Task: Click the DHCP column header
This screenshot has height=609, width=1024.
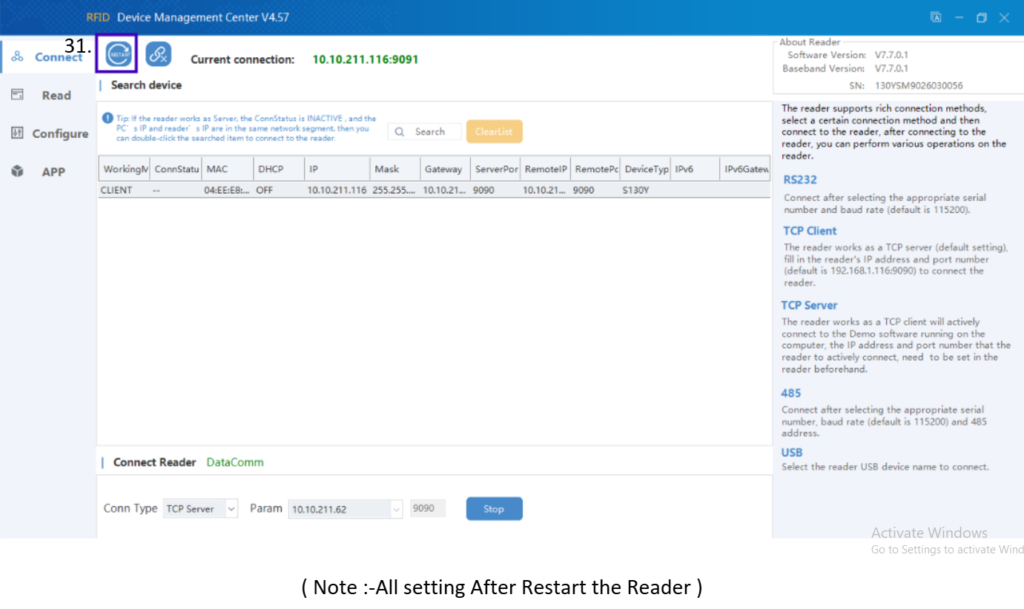Action: [x=278, y=169]
